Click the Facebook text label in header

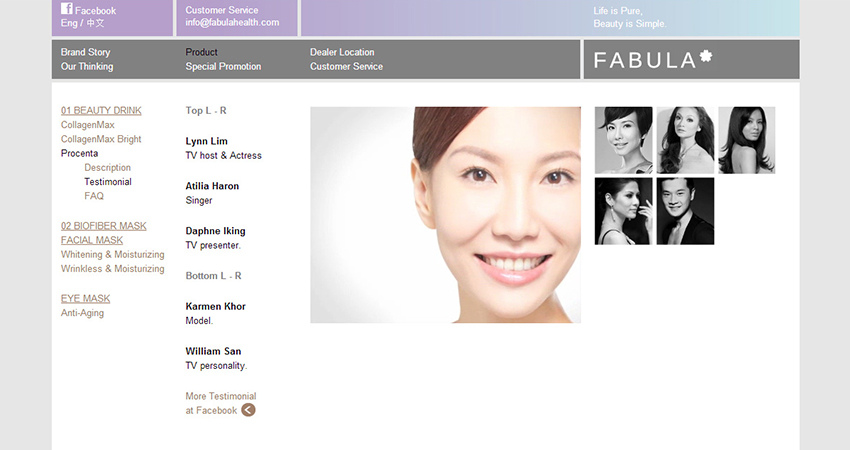95,11
